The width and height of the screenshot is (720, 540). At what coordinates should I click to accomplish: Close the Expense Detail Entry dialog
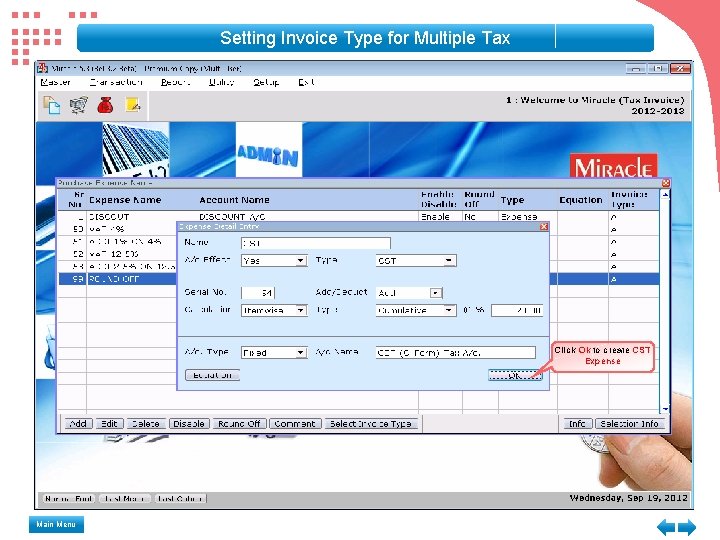pos(544,226)
